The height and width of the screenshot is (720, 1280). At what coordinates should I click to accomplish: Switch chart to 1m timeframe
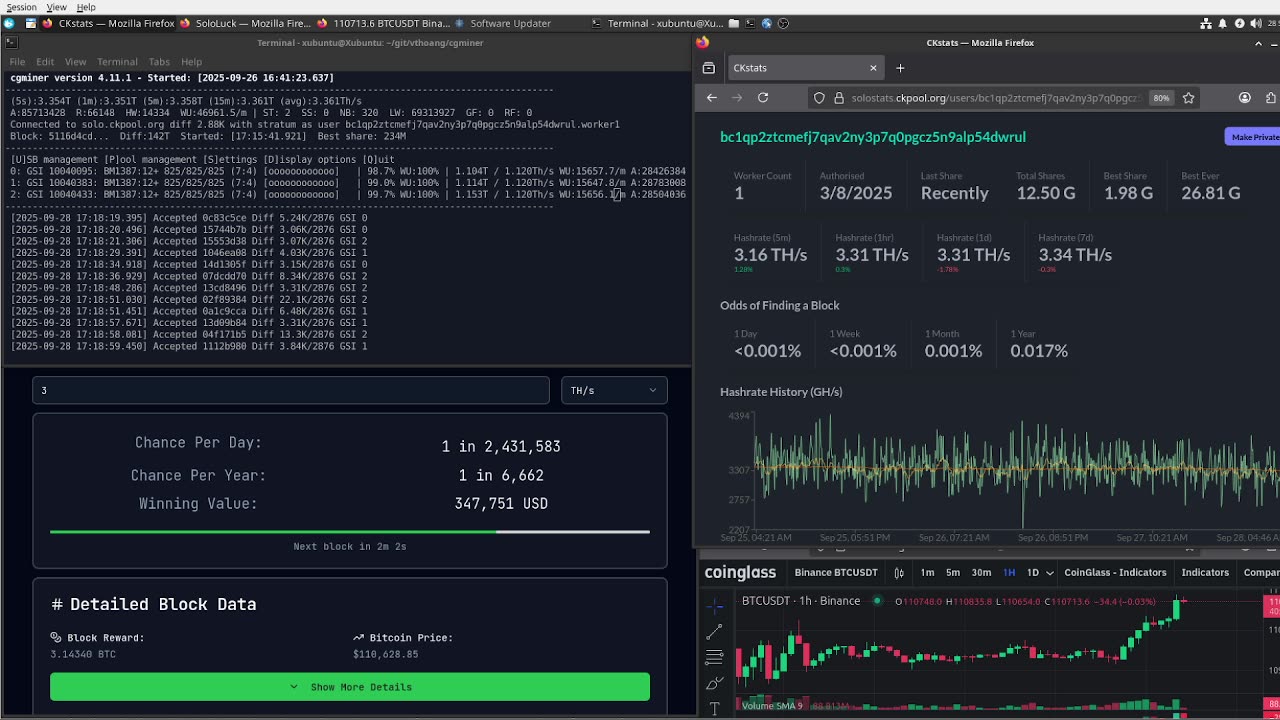click(x=927, y=573)
